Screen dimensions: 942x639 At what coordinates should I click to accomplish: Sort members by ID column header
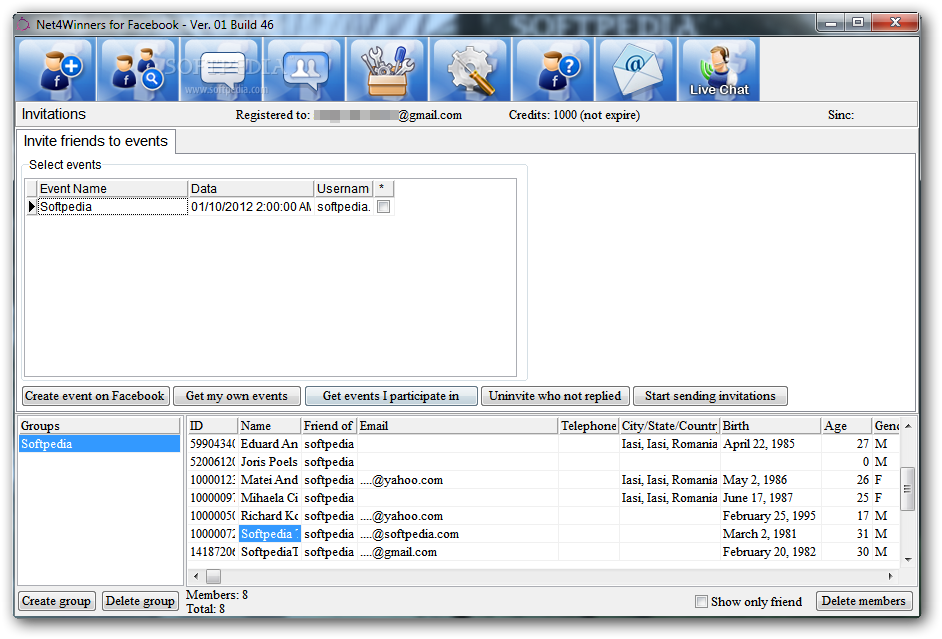[x=213, y=426]
